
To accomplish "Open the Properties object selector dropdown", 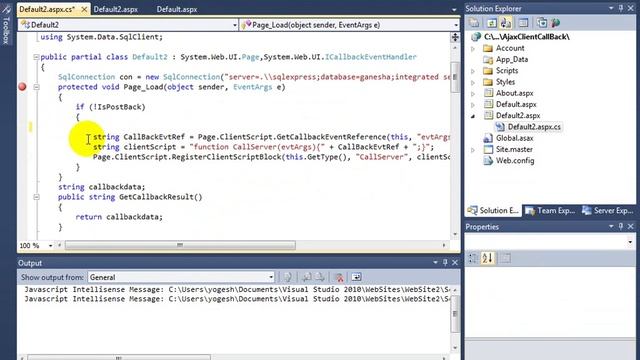I will 630,242.
